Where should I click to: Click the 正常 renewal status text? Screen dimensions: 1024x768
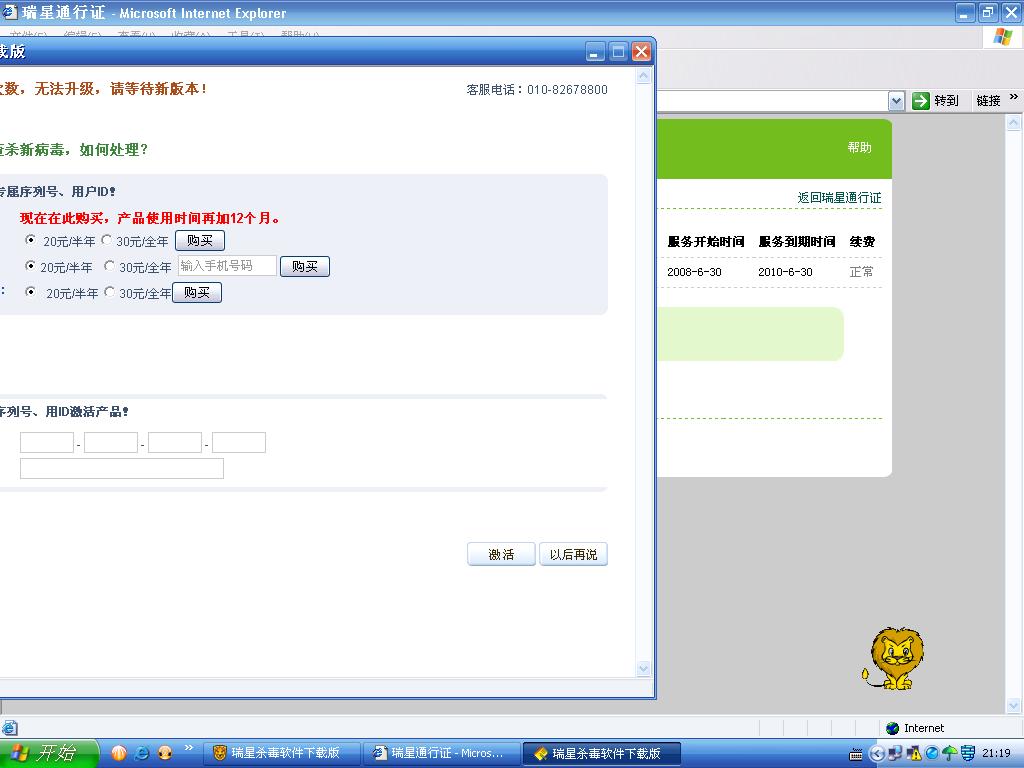pyautogui.click(x=861, y=272)
